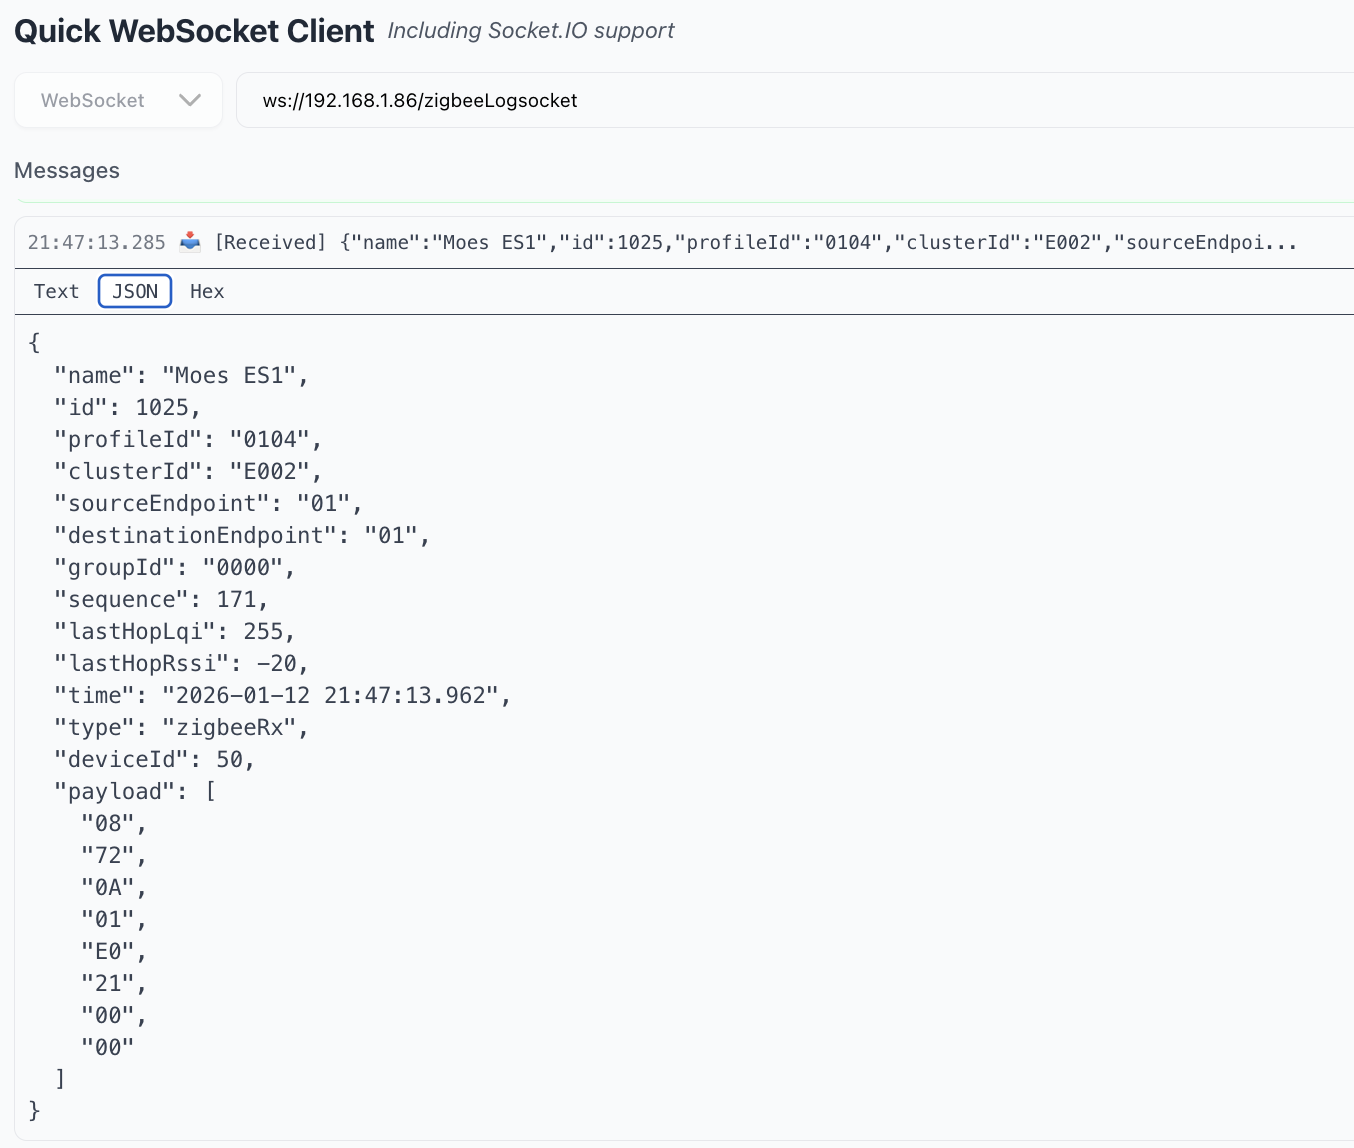This screenshot has width=1354, height=1148.
Task: Click the clusterId value E002
Action: click(270, 471)
